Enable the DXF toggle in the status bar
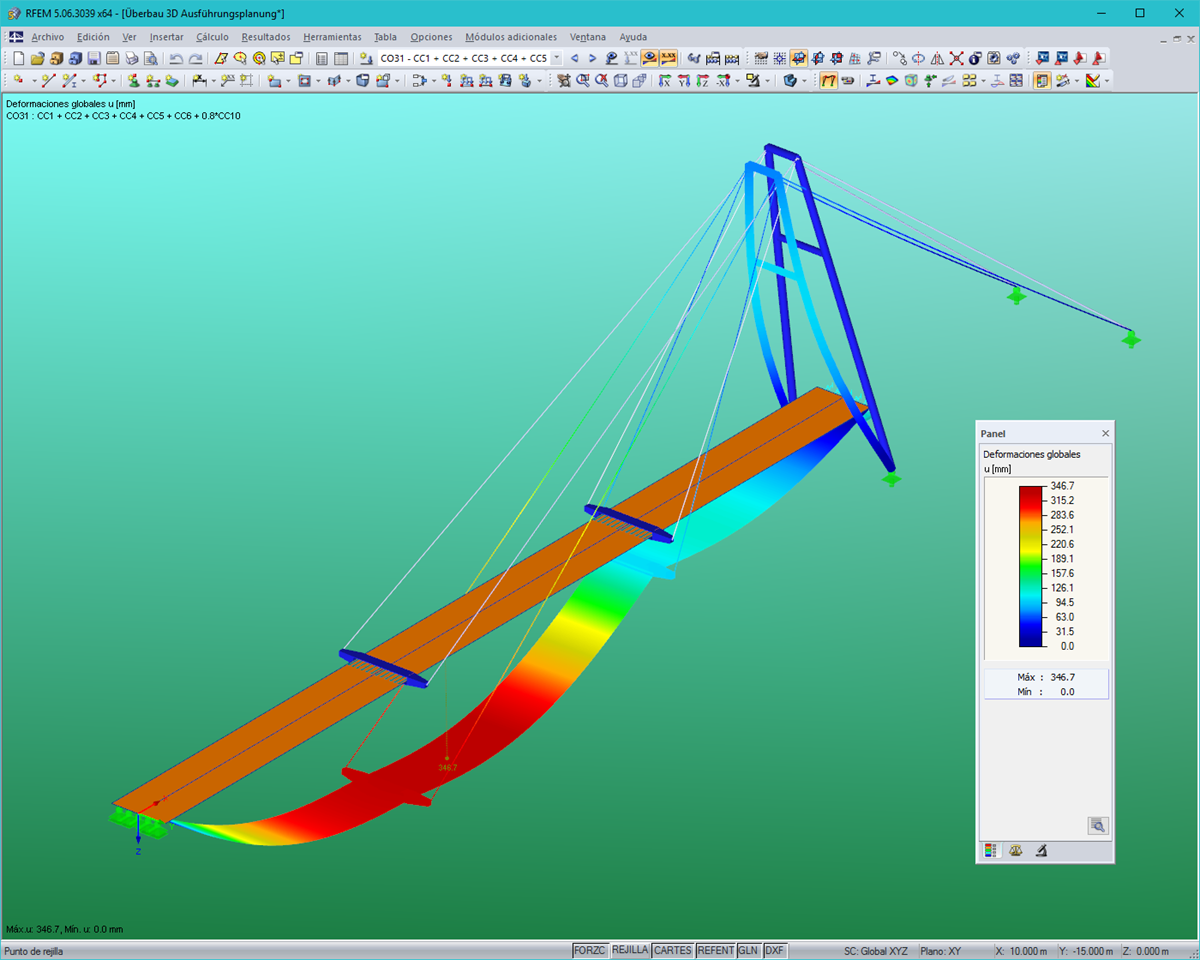 776,950
